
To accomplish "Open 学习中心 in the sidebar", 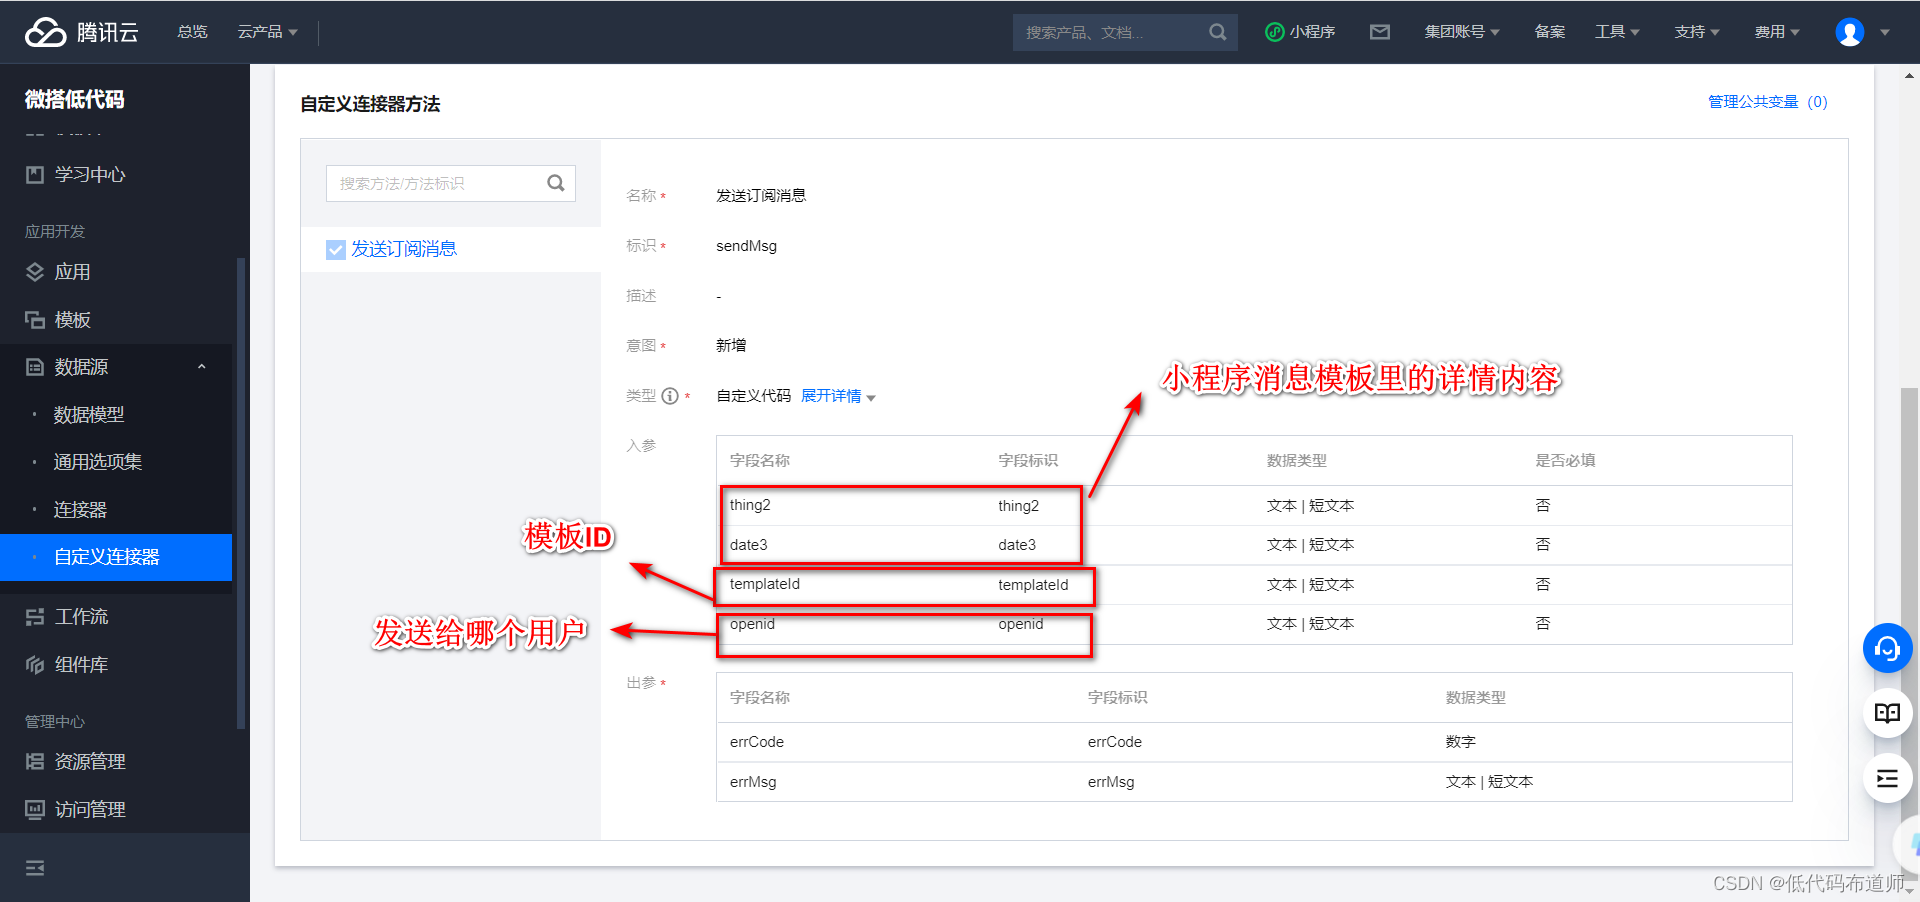I will pyautogui.click(x=90, y=175).
